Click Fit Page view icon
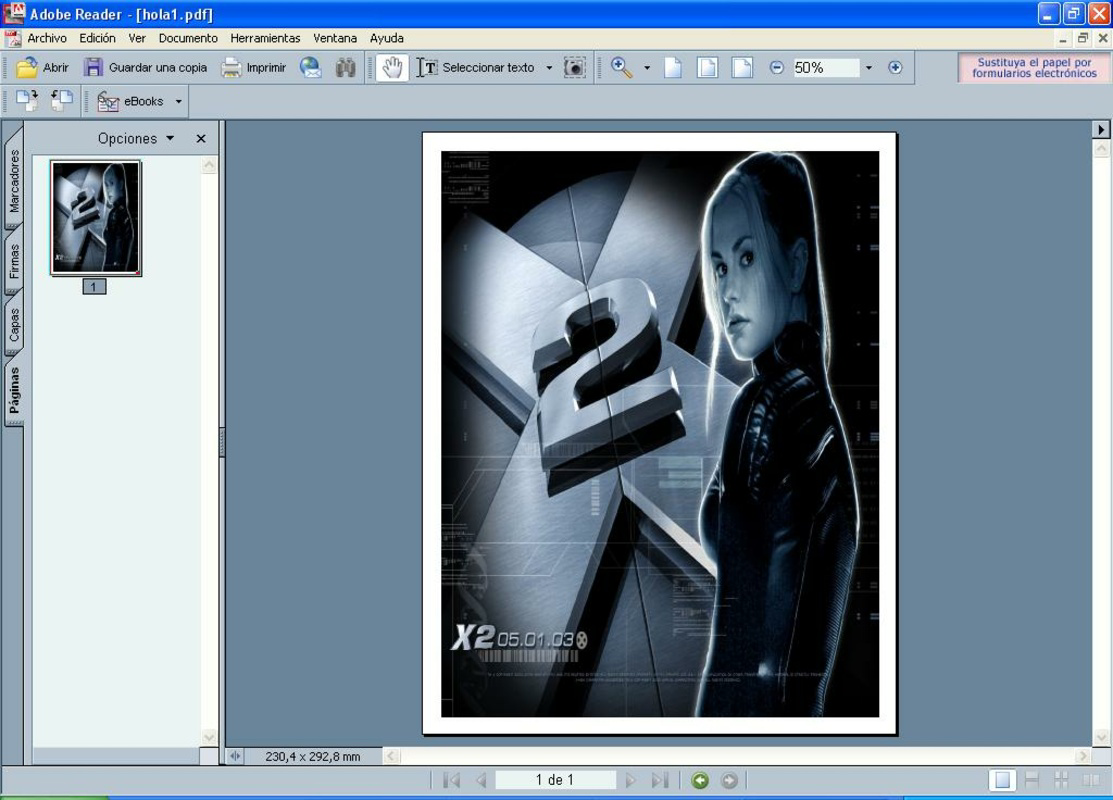 coord(708,67)
